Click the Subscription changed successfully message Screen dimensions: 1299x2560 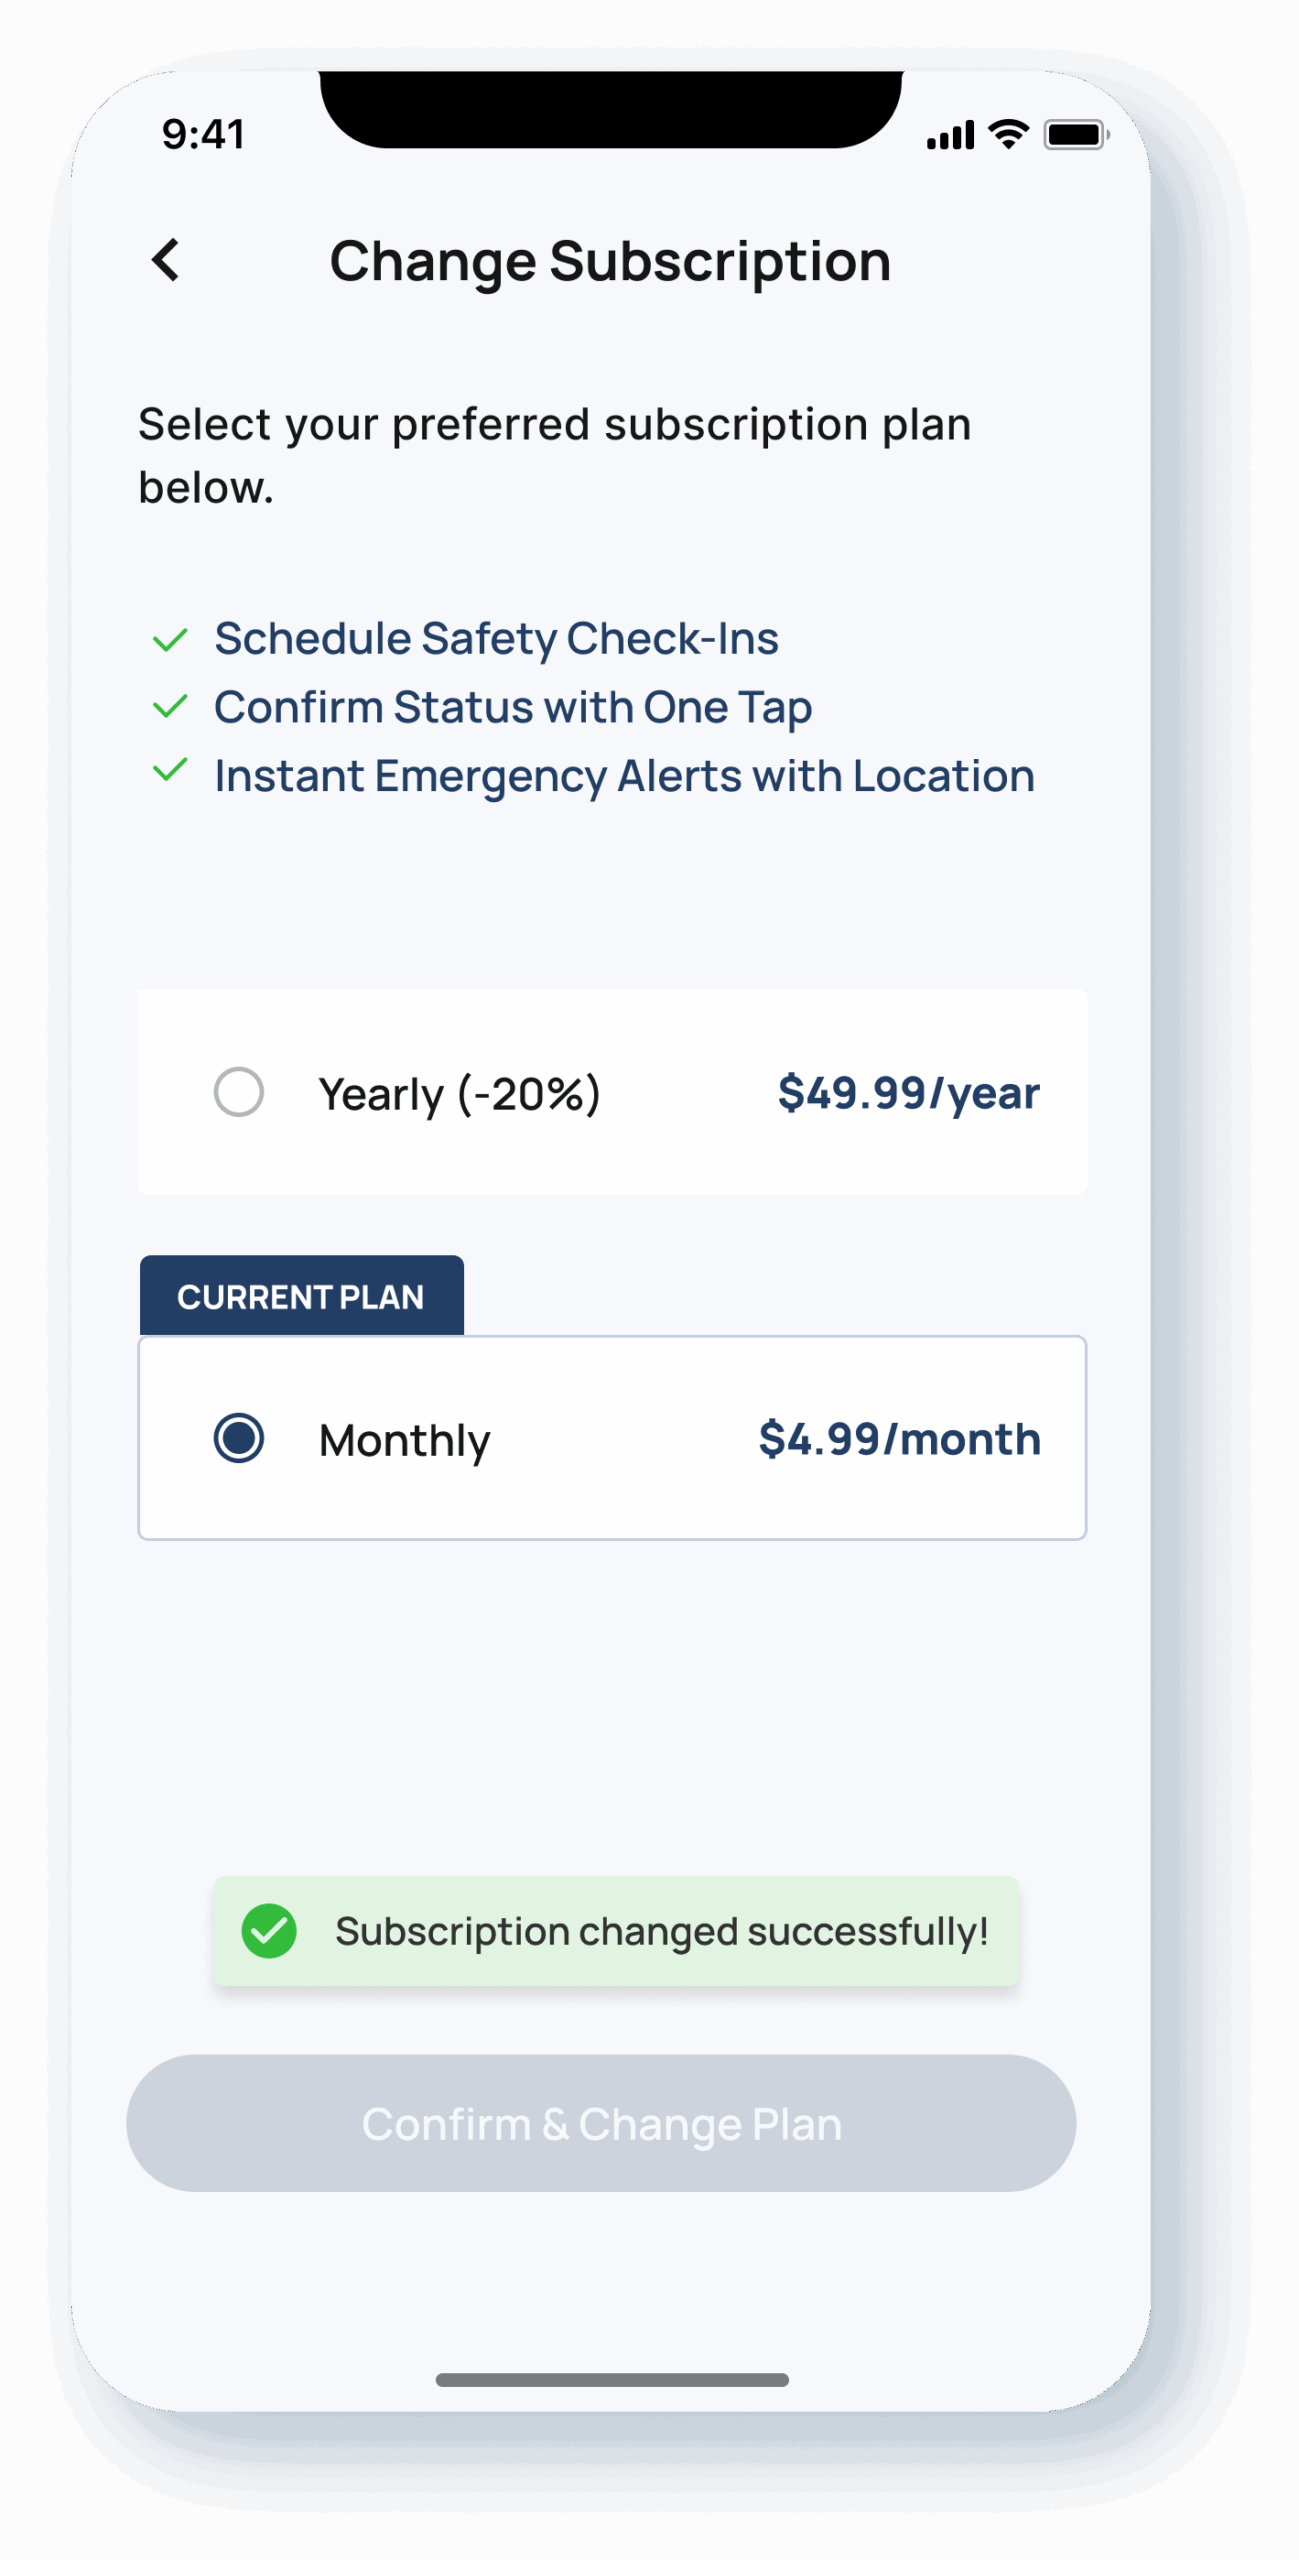[x=661, y=1932]
